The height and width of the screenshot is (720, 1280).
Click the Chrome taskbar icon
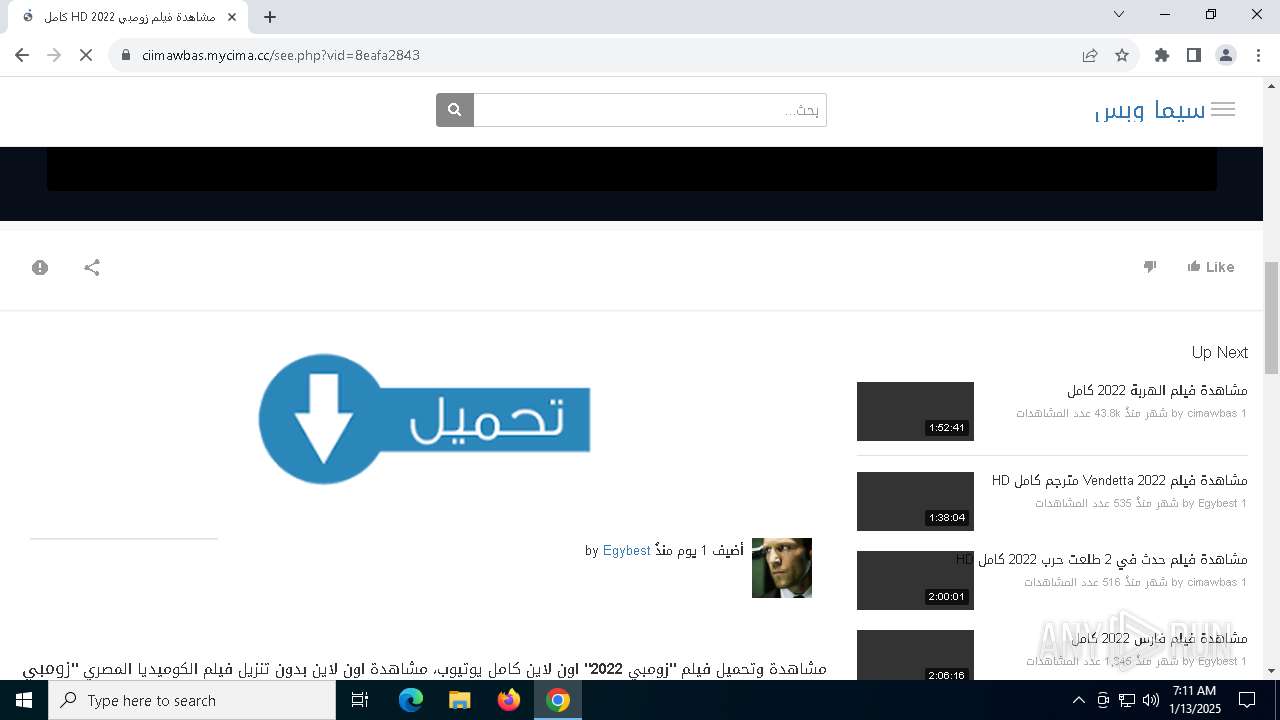tap(558, 700)
